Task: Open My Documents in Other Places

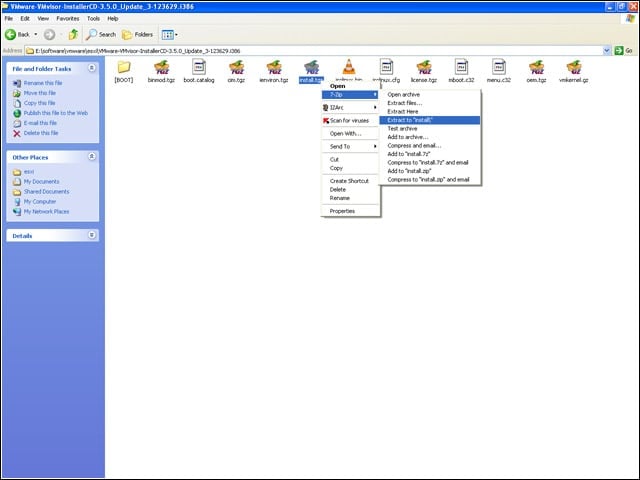Action: coord(41,182)
